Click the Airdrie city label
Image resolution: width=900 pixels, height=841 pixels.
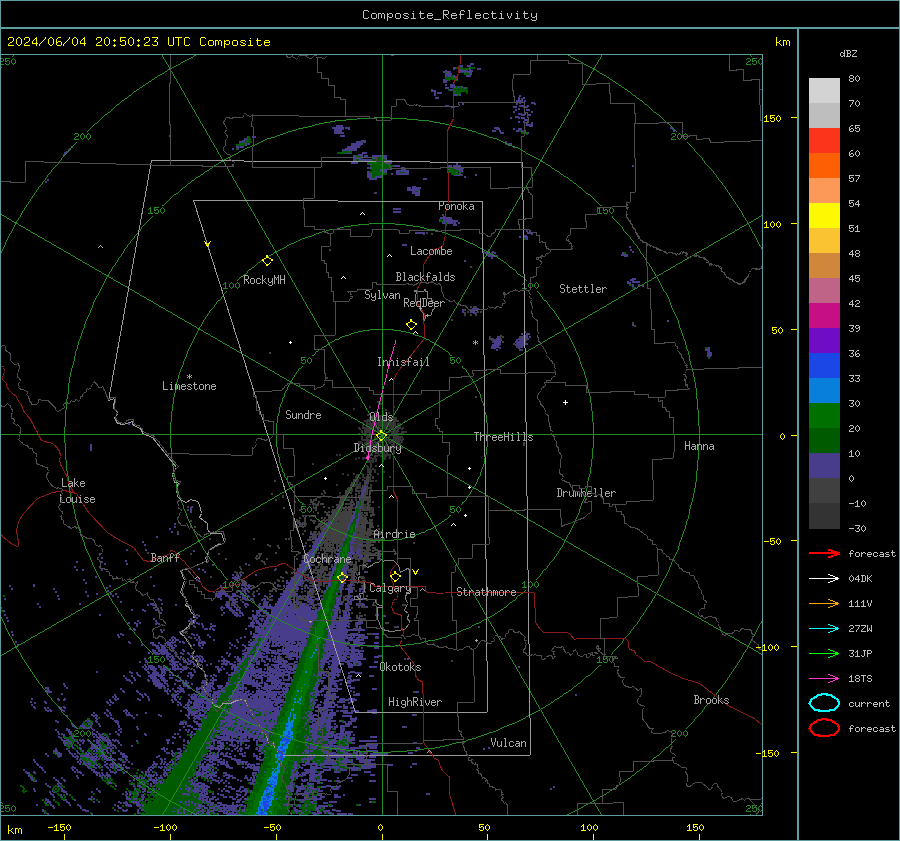(394, 534)
